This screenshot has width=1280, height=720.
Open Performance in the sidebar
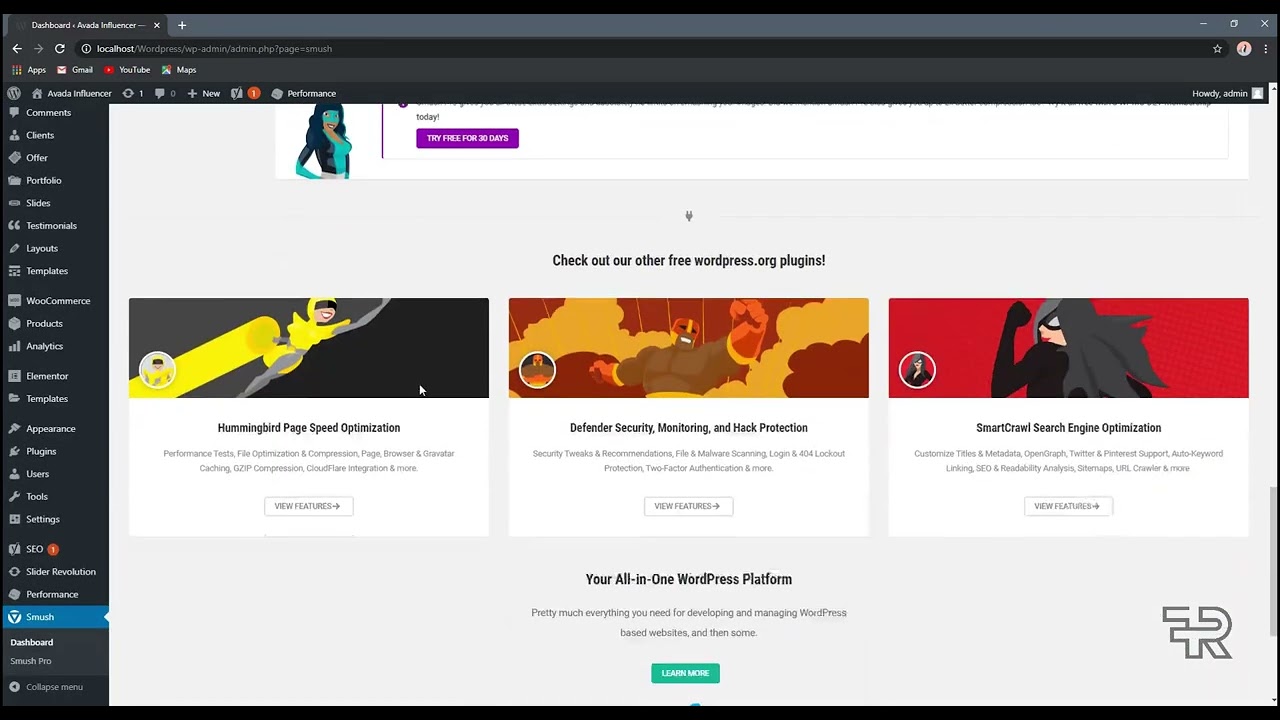54,594
